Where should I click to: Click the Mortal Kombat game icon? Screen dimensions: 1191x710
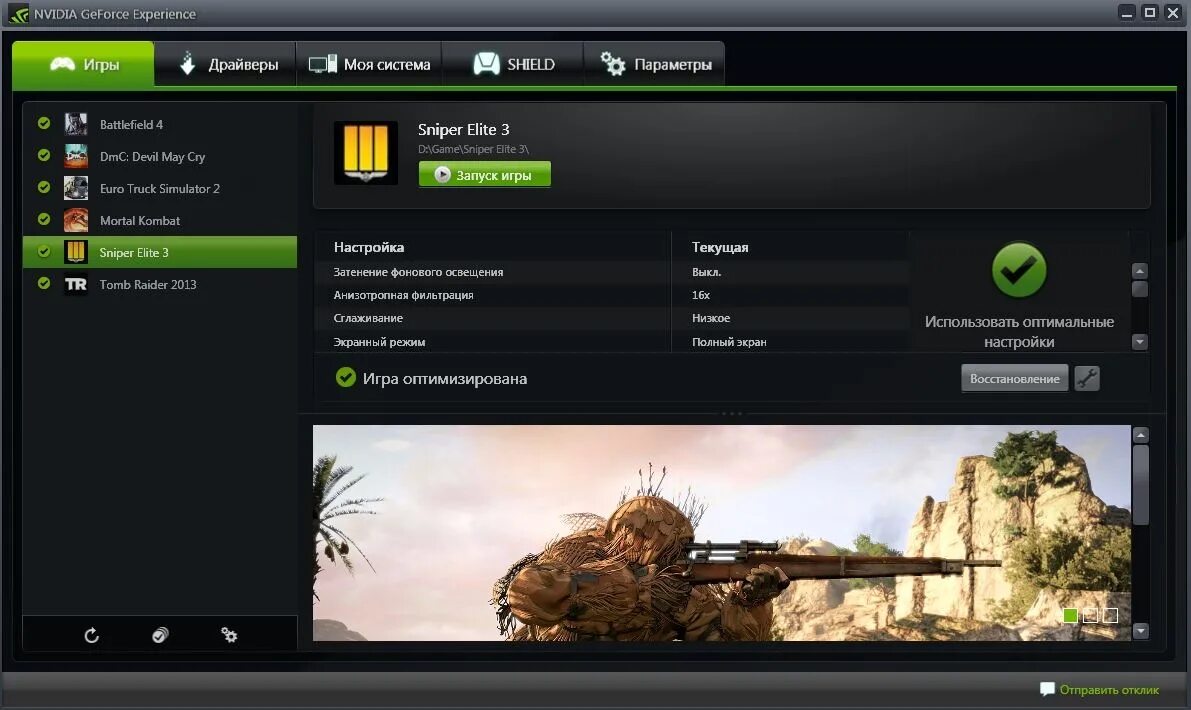click(76, 219)
